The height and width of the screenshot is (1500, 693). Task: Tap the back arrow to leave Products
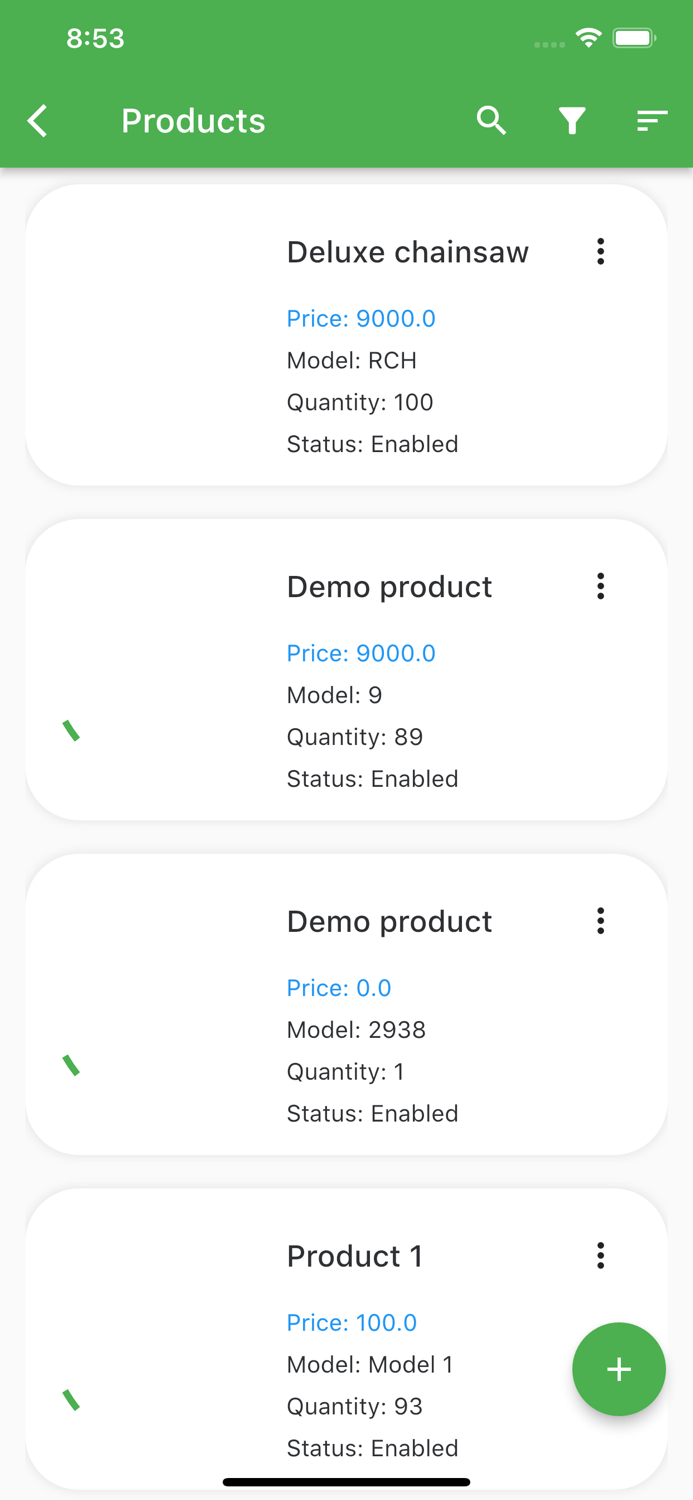tap(36, 120)
